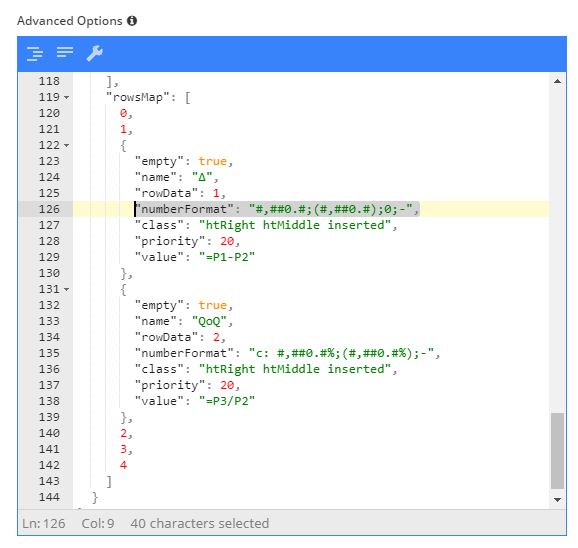
Task: Click the compact JSON lines icon
Action: coord(65,52)
